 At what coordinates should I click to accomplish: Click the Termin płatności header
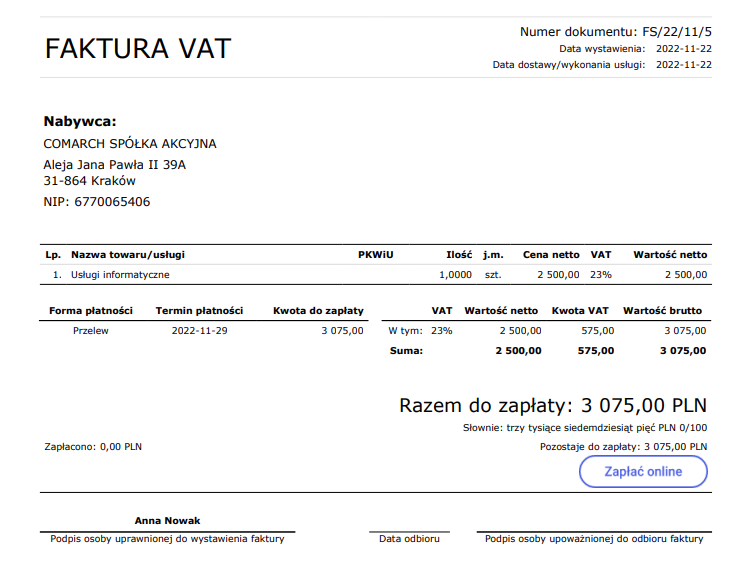(199, 311)
